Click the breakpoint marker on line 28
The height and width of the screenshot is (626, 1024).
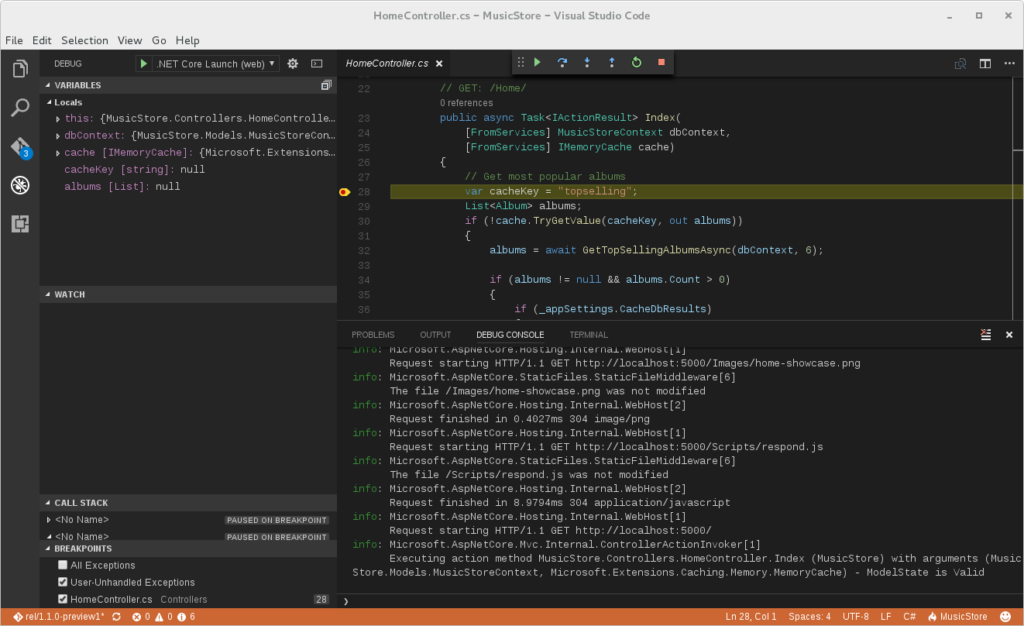pos(345,191)
